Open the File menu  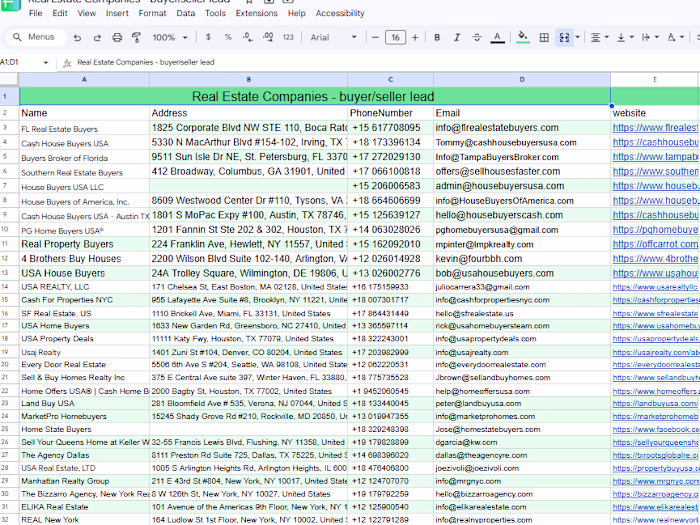pos(35,13)
